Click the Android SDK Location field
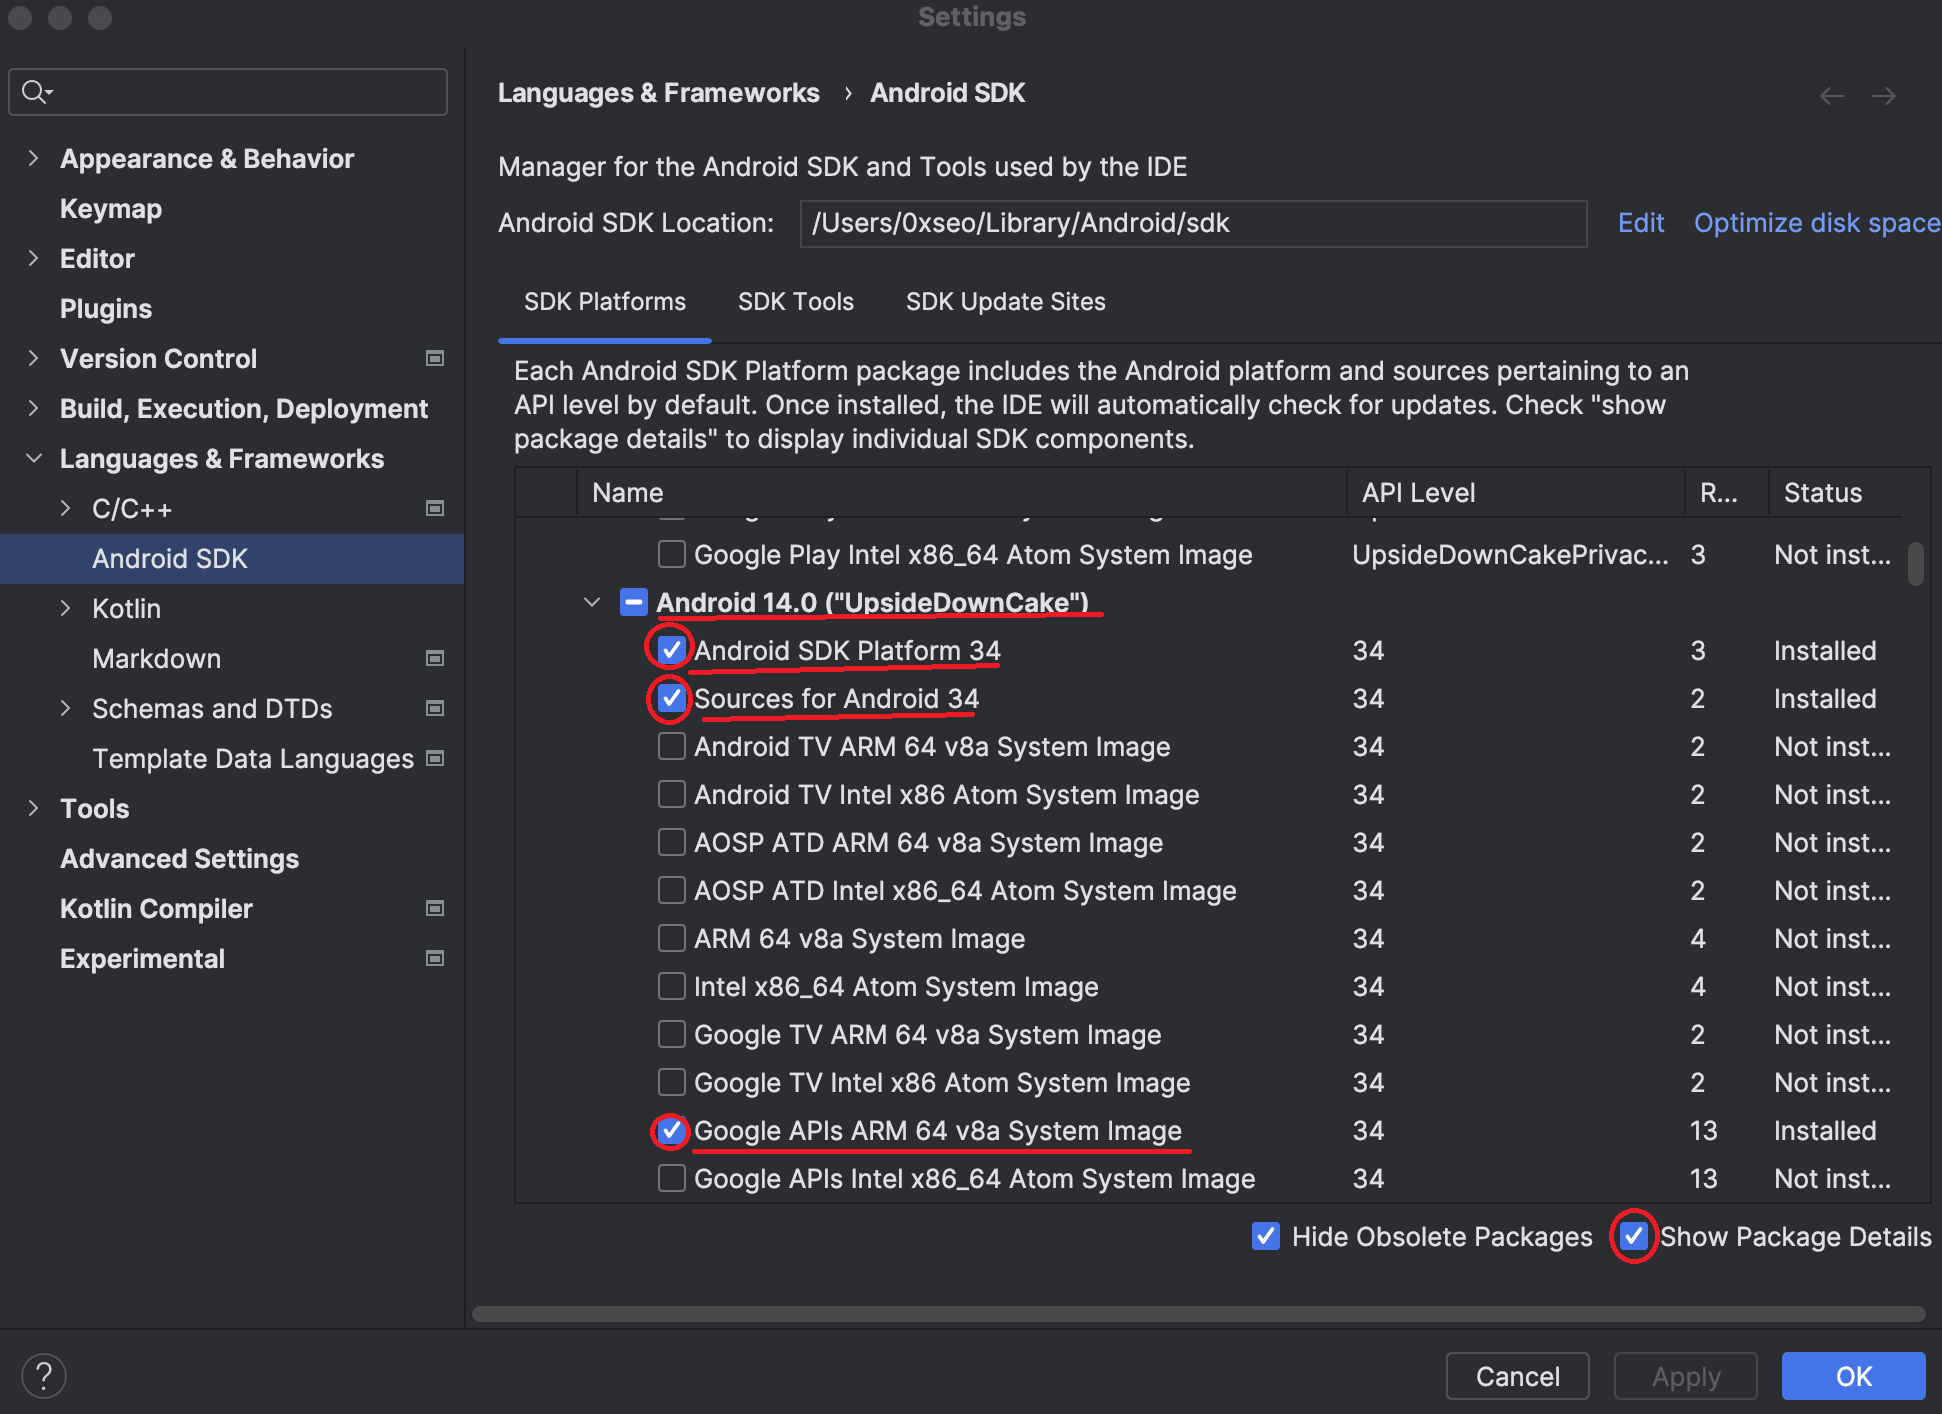The width and height of the screenshot is (1942, 1414). pyautogui.click(x=1192, y=223)
